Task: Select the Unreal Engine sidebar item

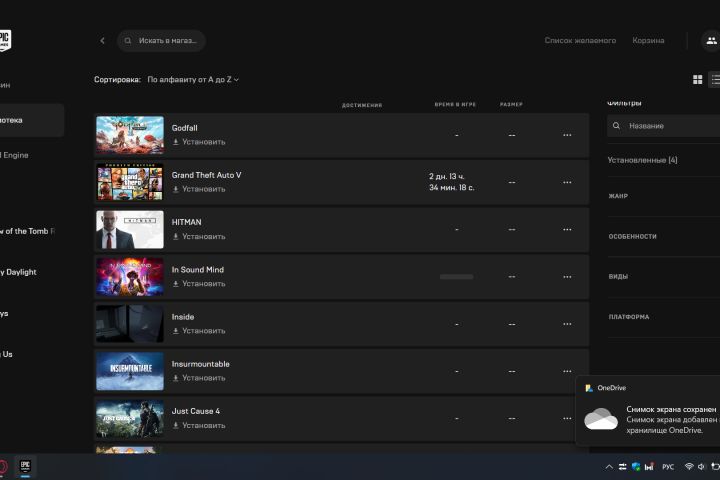Action: 14,155
